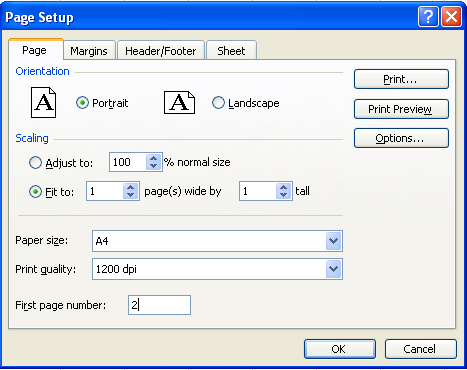
Task: Click the First page number field
Action: [159, 305]
